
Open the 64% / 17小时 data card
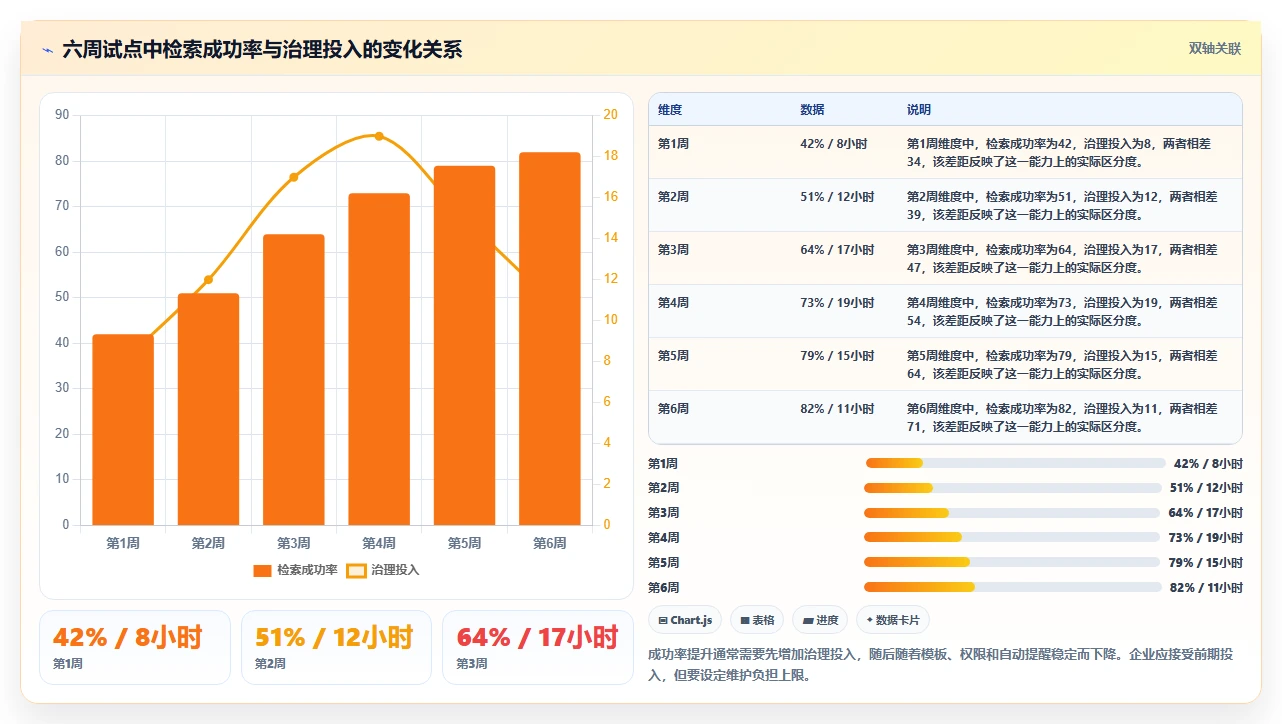538,647
